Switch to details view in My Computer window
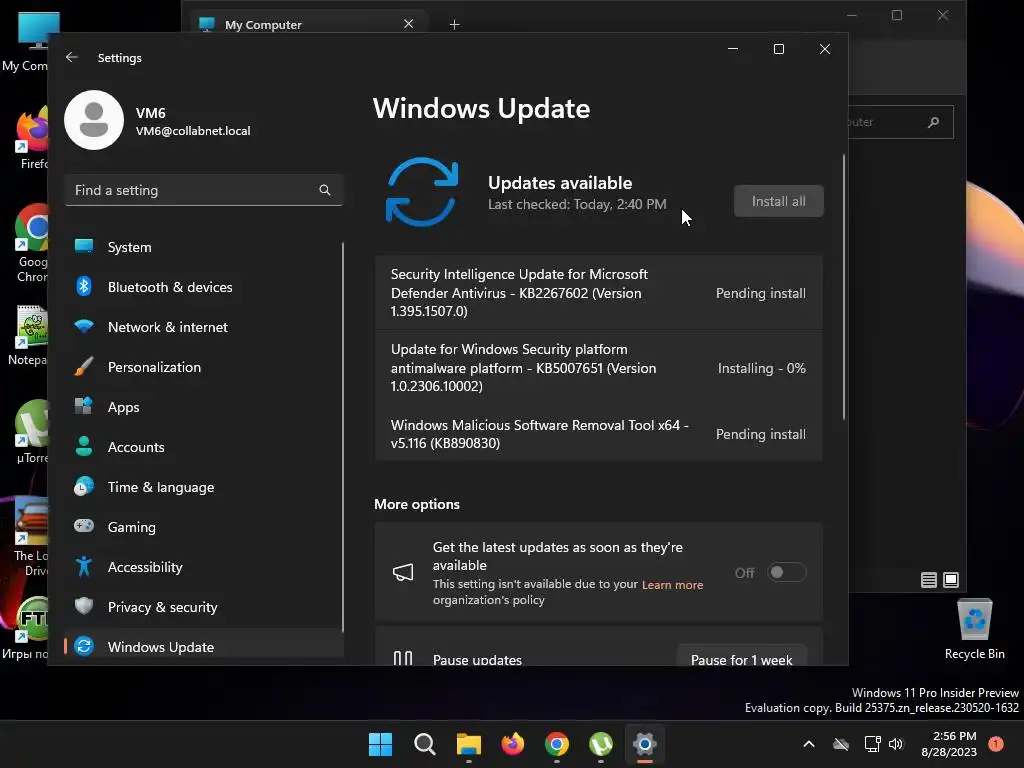 point(929,580)
